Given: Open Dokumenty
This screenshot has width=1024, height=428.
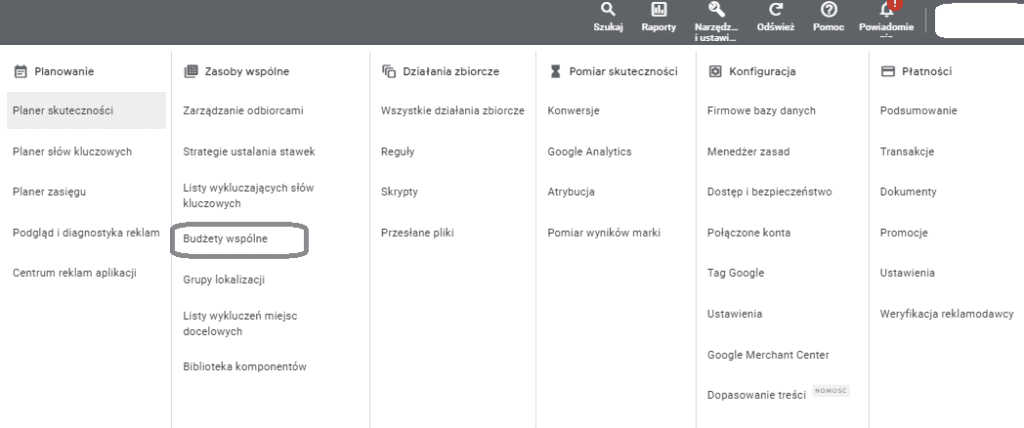Looking at the screenshot, I should [908, 192].
